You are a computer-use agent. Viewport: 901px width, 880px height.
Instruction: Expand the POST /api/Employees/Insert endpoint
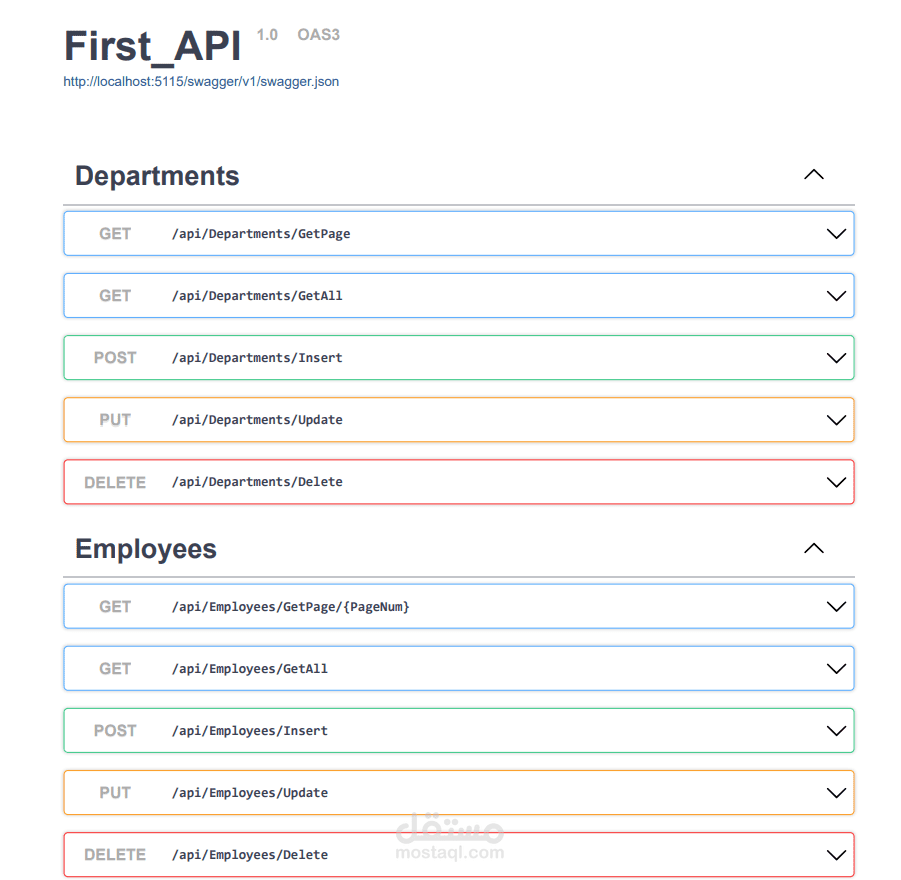(457, 730)
